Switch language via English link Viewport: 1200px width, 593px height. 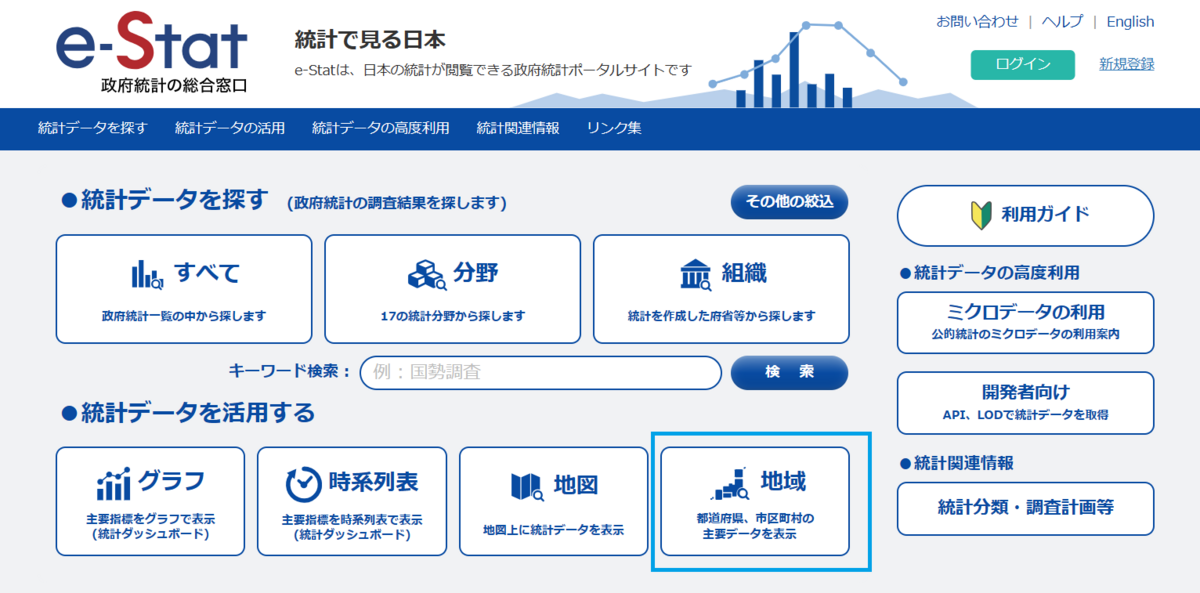pyautogui.click(x=1130, y=21)
